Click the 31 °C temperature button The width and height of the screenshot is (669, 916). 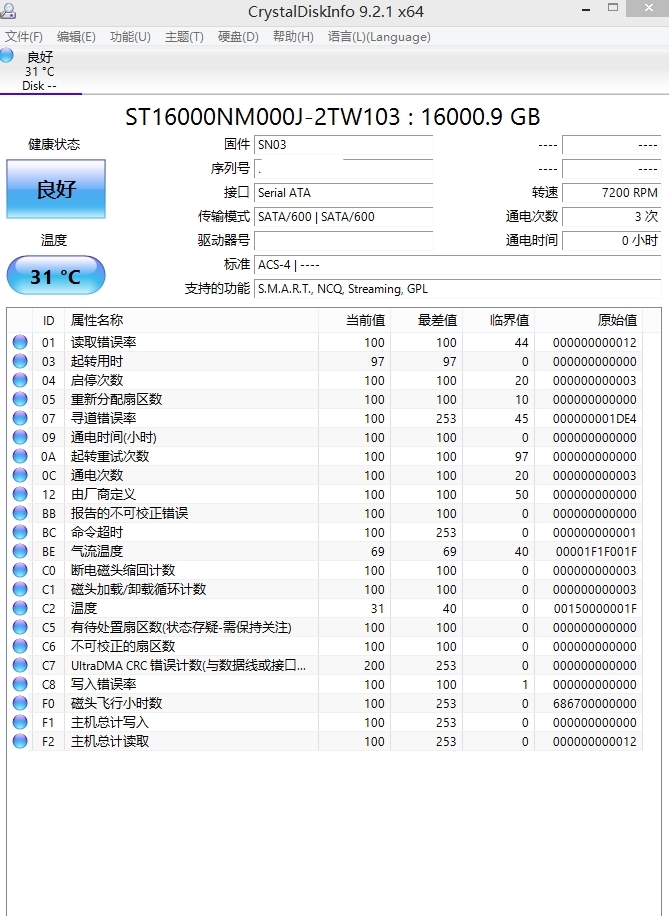tap(56, 275)
